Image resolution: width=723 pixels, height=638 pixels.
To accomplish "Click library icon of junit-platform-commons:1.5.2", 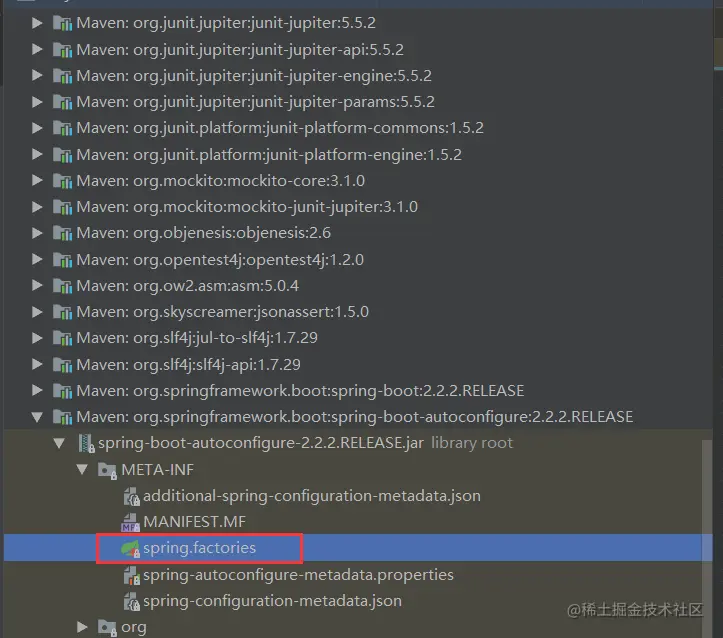I will pos(62,128).
